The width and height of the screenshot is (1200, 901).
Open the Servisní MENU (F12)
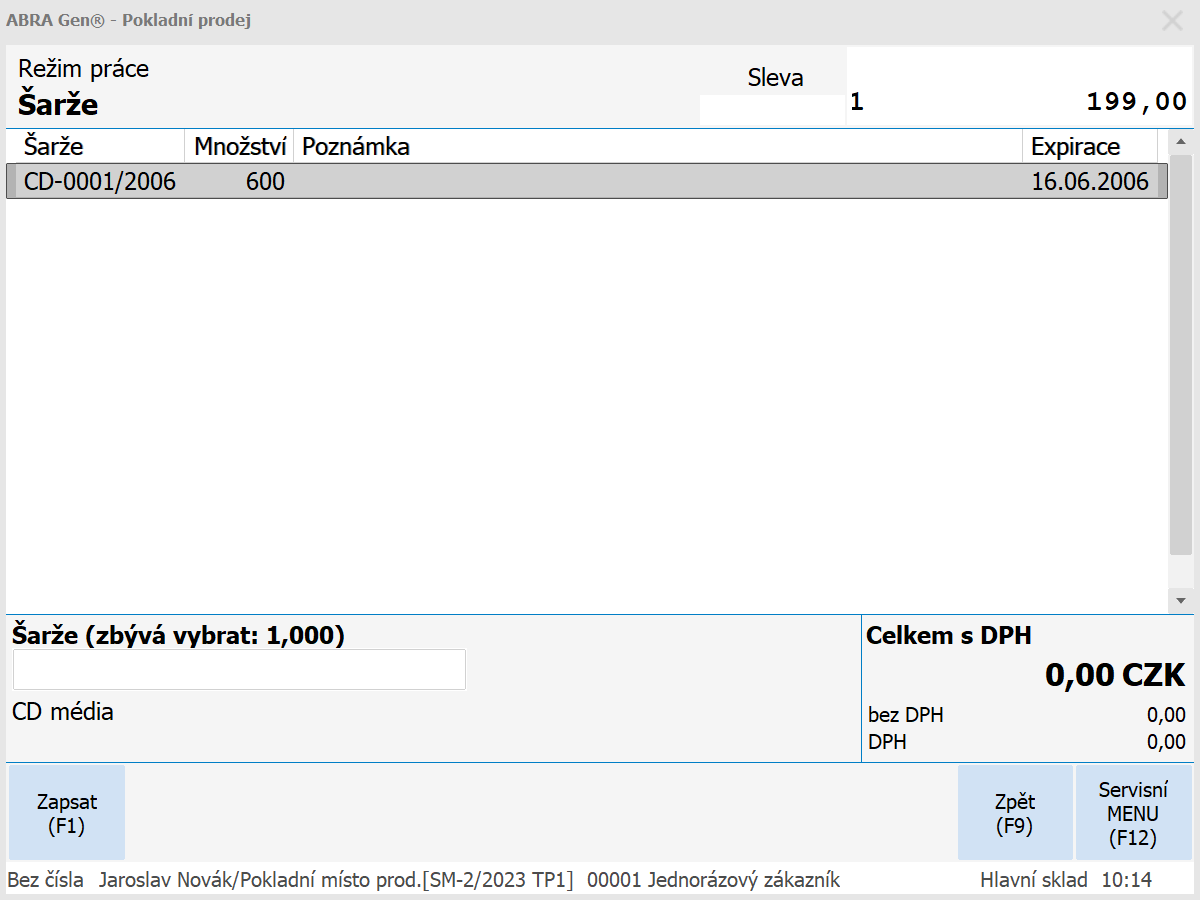point(1133,813)
